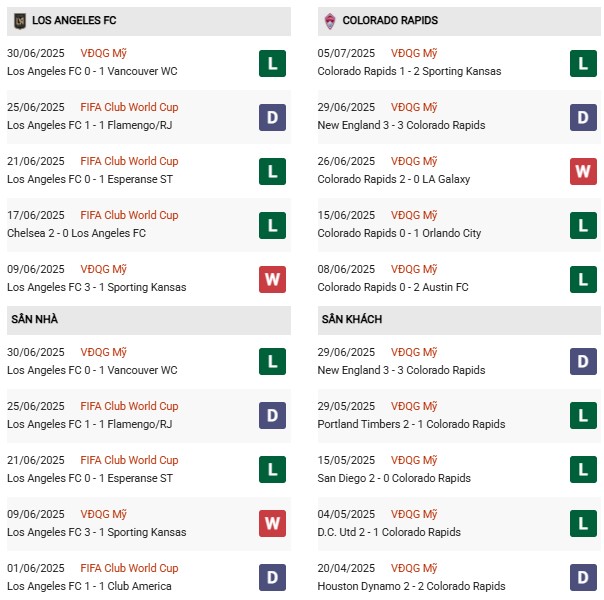The width and height of the screenshot is (604, 600).
Task: Click the L badge for Colorado Rapids 1 - 2 Sporting Kansas
Action: tap(583, 63)
